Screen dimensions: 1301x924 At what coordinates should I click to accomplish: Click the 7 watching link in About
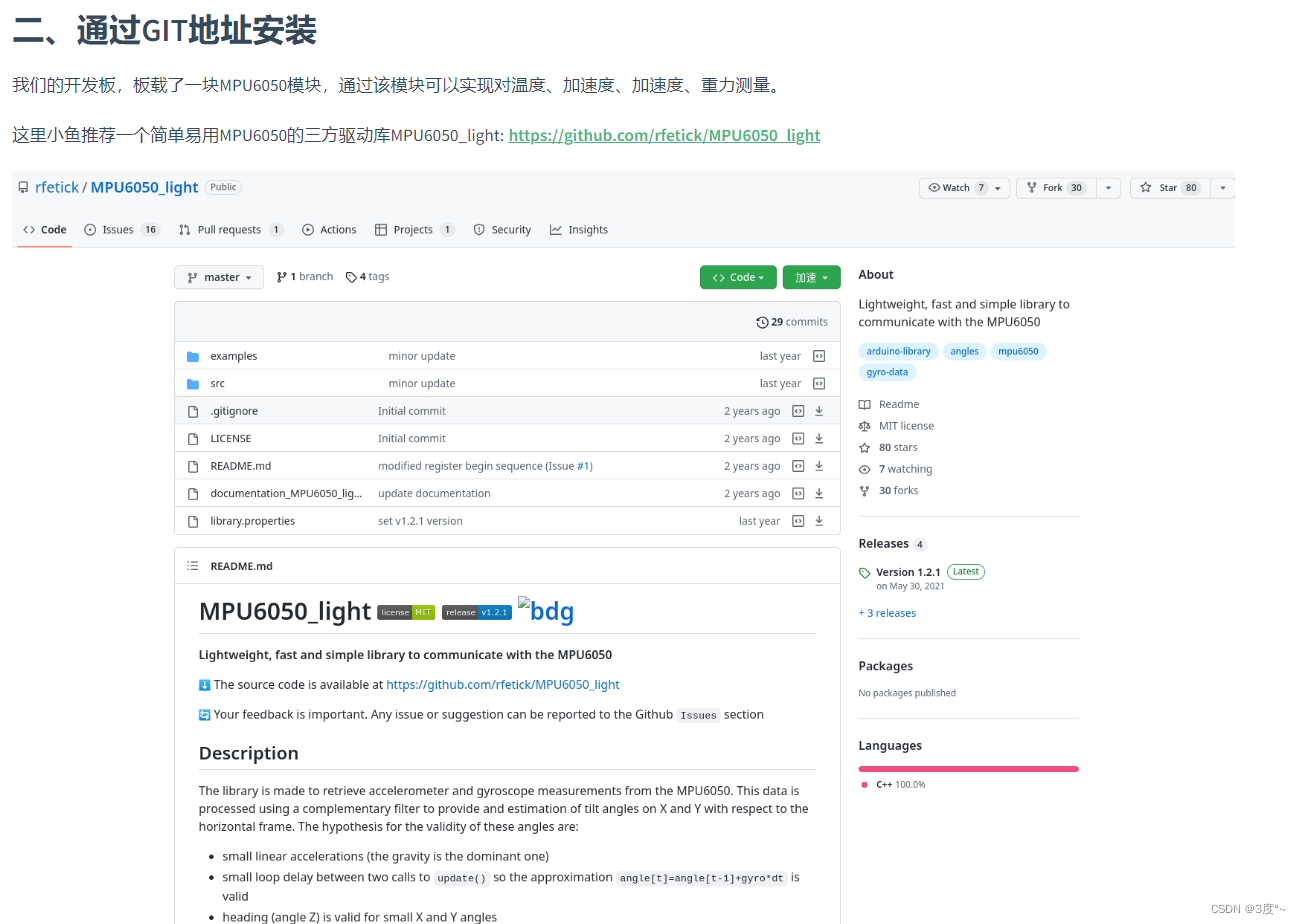tap(905, 469)
